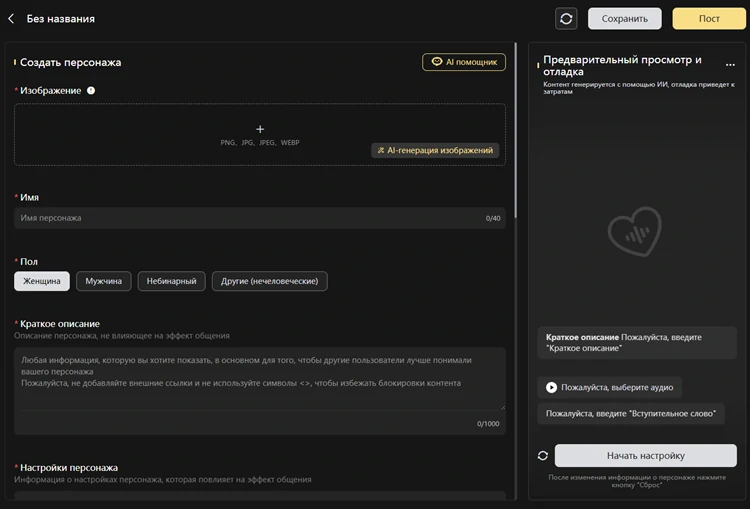Click the Предварительный просмотр и отладка heading

pyautogui.click(x=622, y=66)
